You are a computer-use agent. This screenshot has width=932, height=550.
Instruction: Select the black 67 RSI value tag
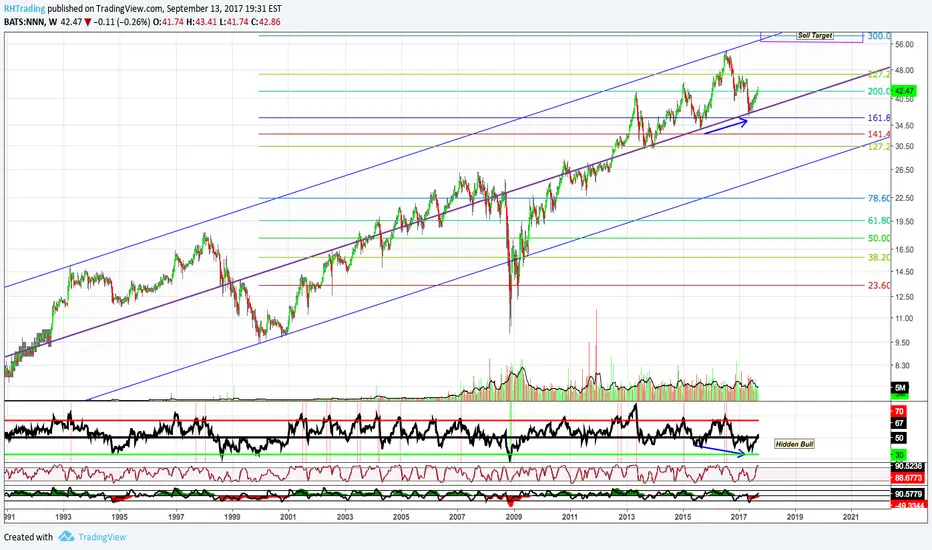899,423
